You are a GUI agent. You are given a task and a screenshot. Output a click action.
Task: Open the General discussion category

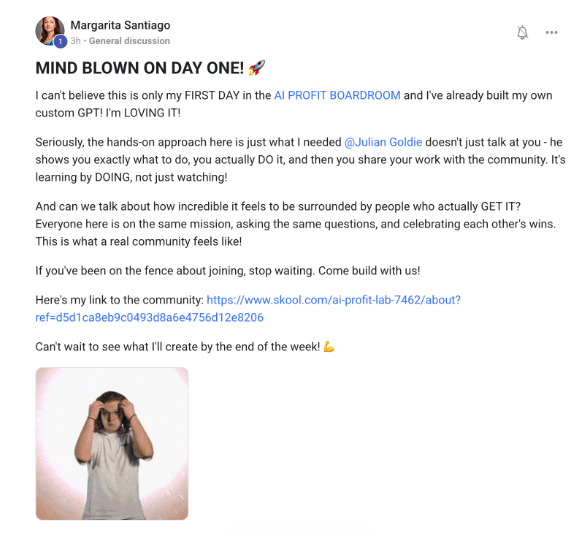pyautogui.click(x=129, y=41)
